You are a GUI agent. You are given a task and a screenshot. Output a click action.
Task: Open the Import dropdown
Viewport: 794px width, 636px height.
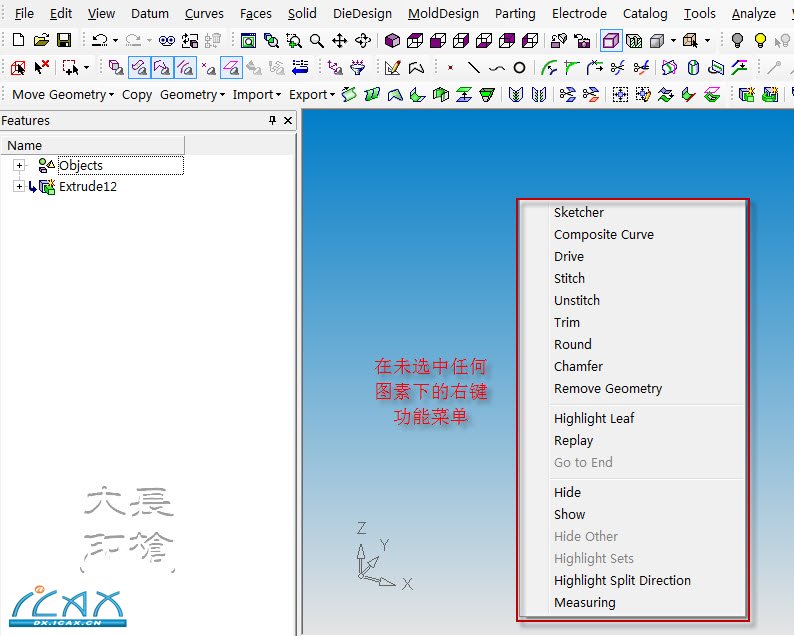click(x=257, y=95)
